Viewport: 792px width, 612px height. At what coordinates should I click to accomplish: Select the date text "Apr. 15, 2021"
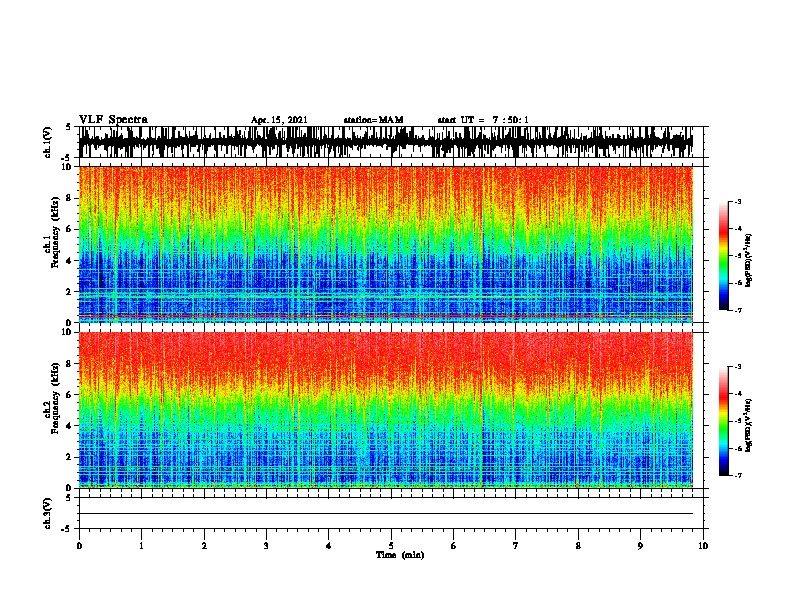279,120
